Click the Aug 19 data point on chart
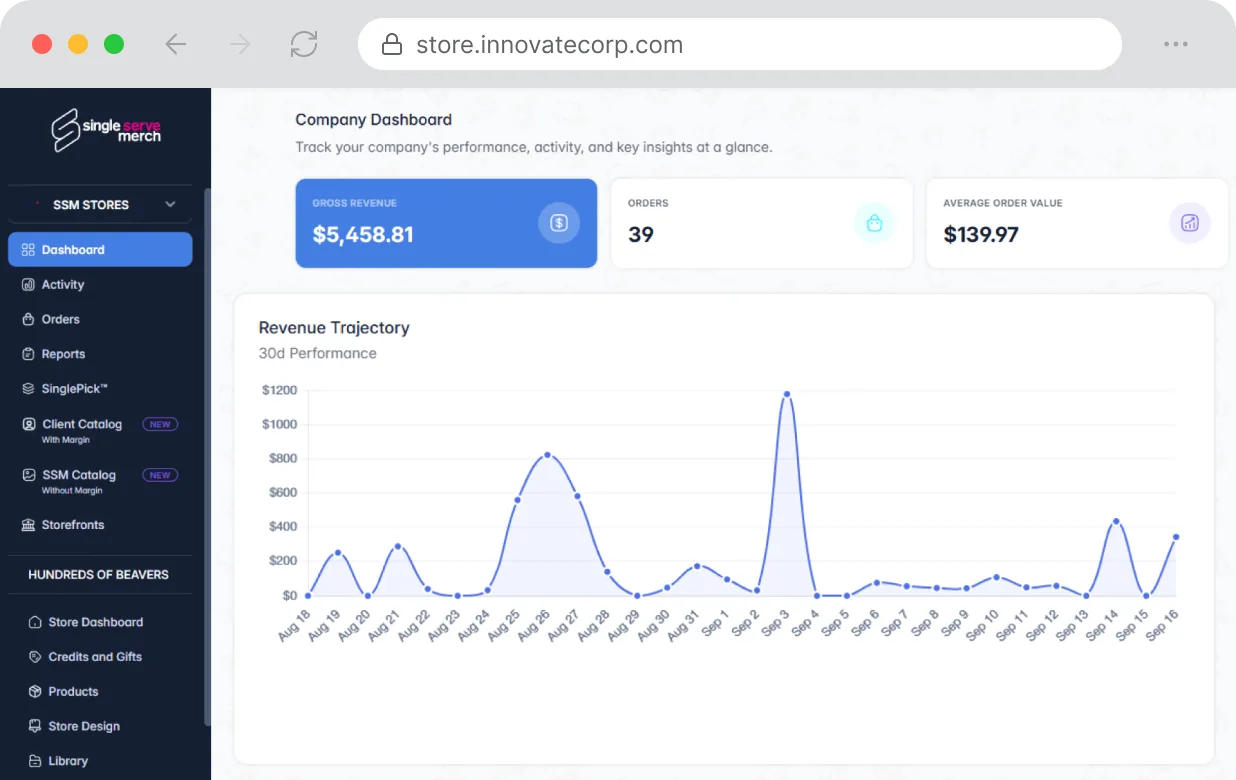 click(x=338, y=553)
